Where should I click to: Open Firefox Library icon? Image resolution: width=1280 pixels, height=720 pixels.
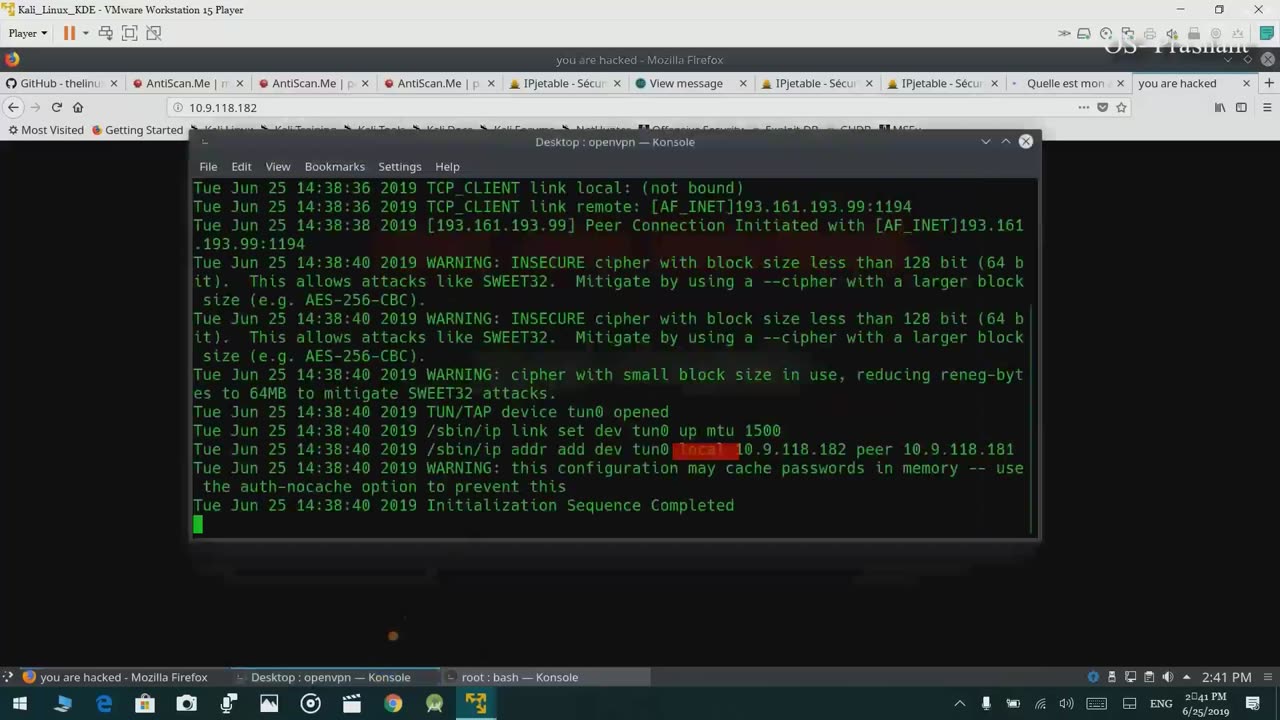point(1220,107)
